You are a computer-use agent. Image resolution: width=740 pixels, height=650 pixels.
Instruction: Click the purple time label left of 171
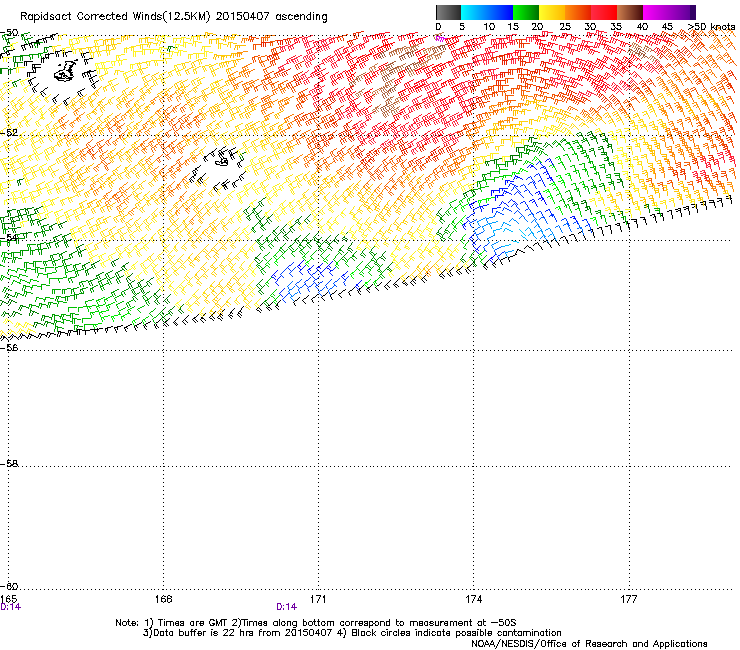(x=286, y=607)
